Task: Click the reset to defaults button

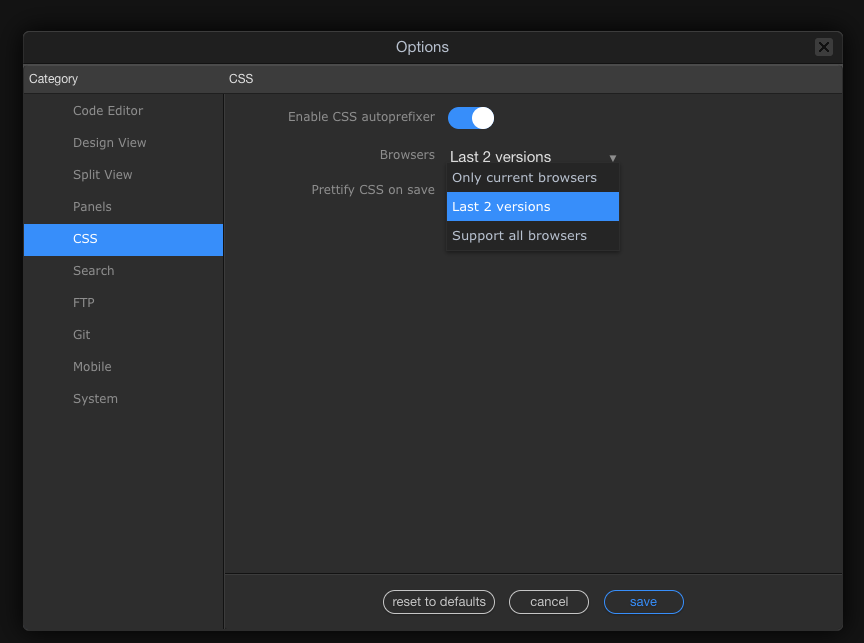Action: [x=439, y=602]
